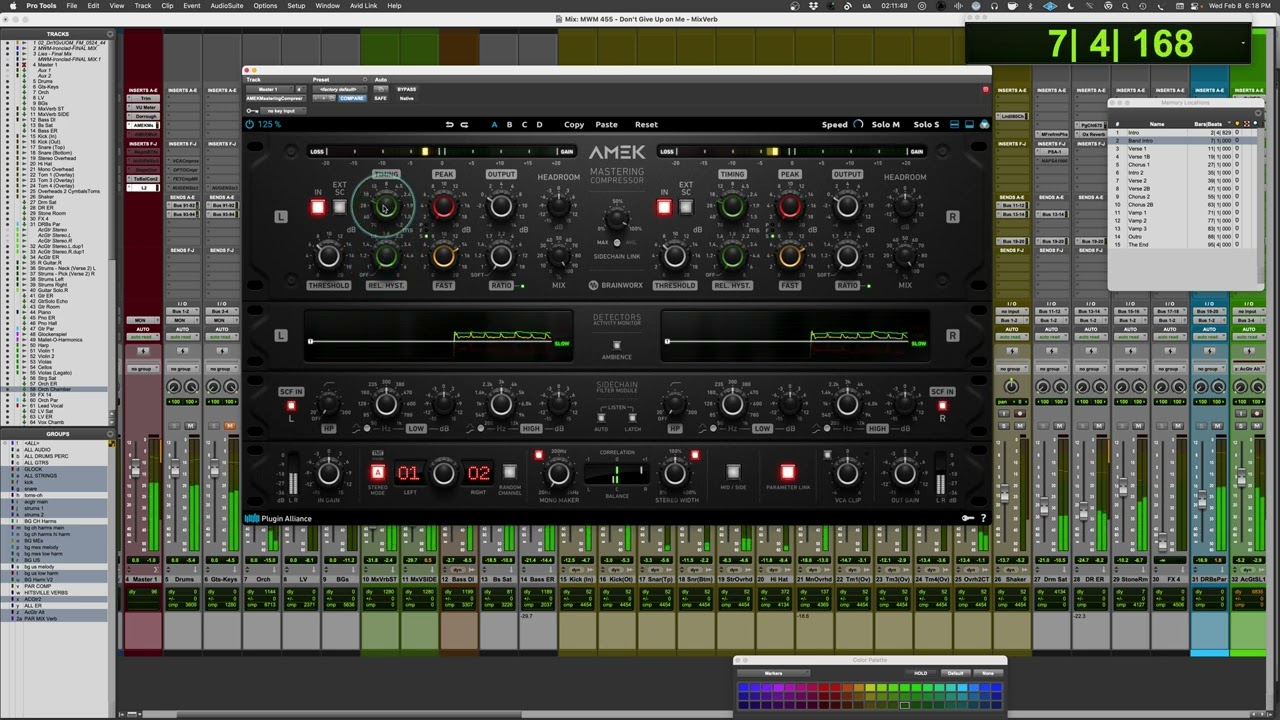Toggle the Ambience detector switch
Screen dimensions: 1280x720
pyautogui.click(x=616, y=345)
